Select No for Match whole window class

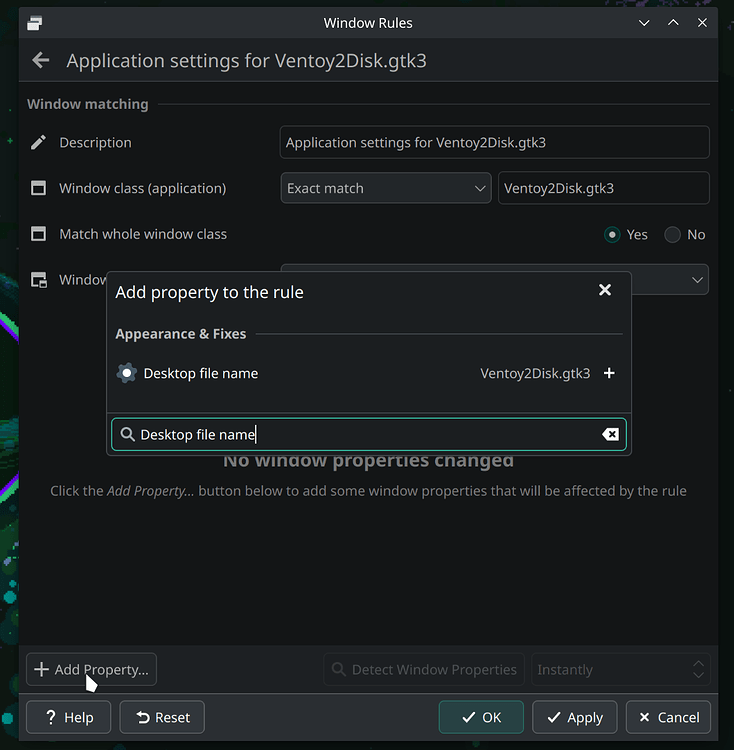coord(672,234)
